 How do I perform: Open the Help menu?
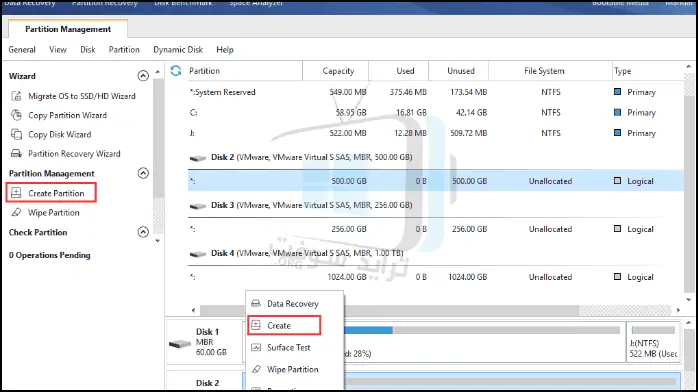pos(225,49)
